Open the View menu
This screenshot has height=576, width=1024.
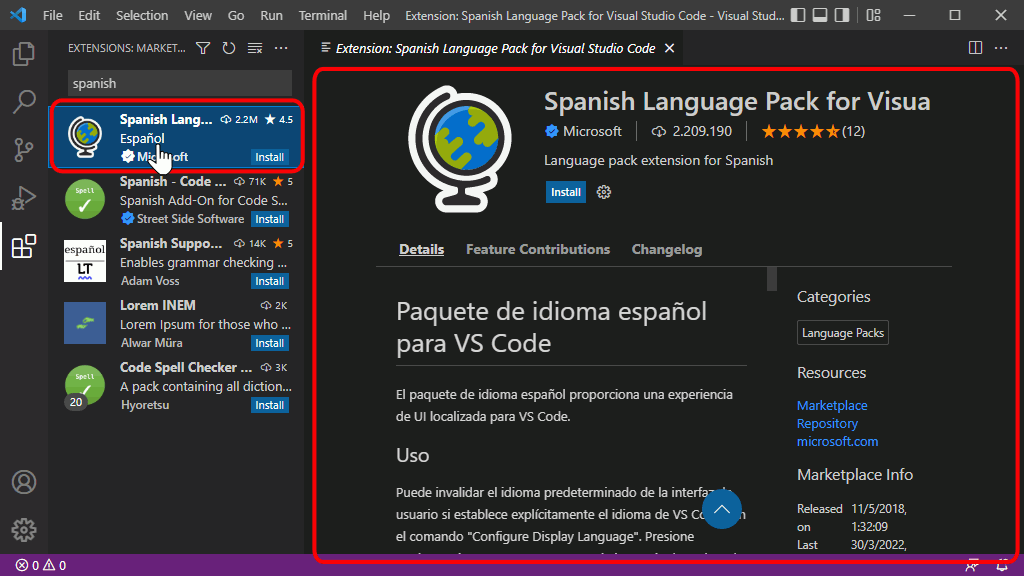[x=197, y=15]
